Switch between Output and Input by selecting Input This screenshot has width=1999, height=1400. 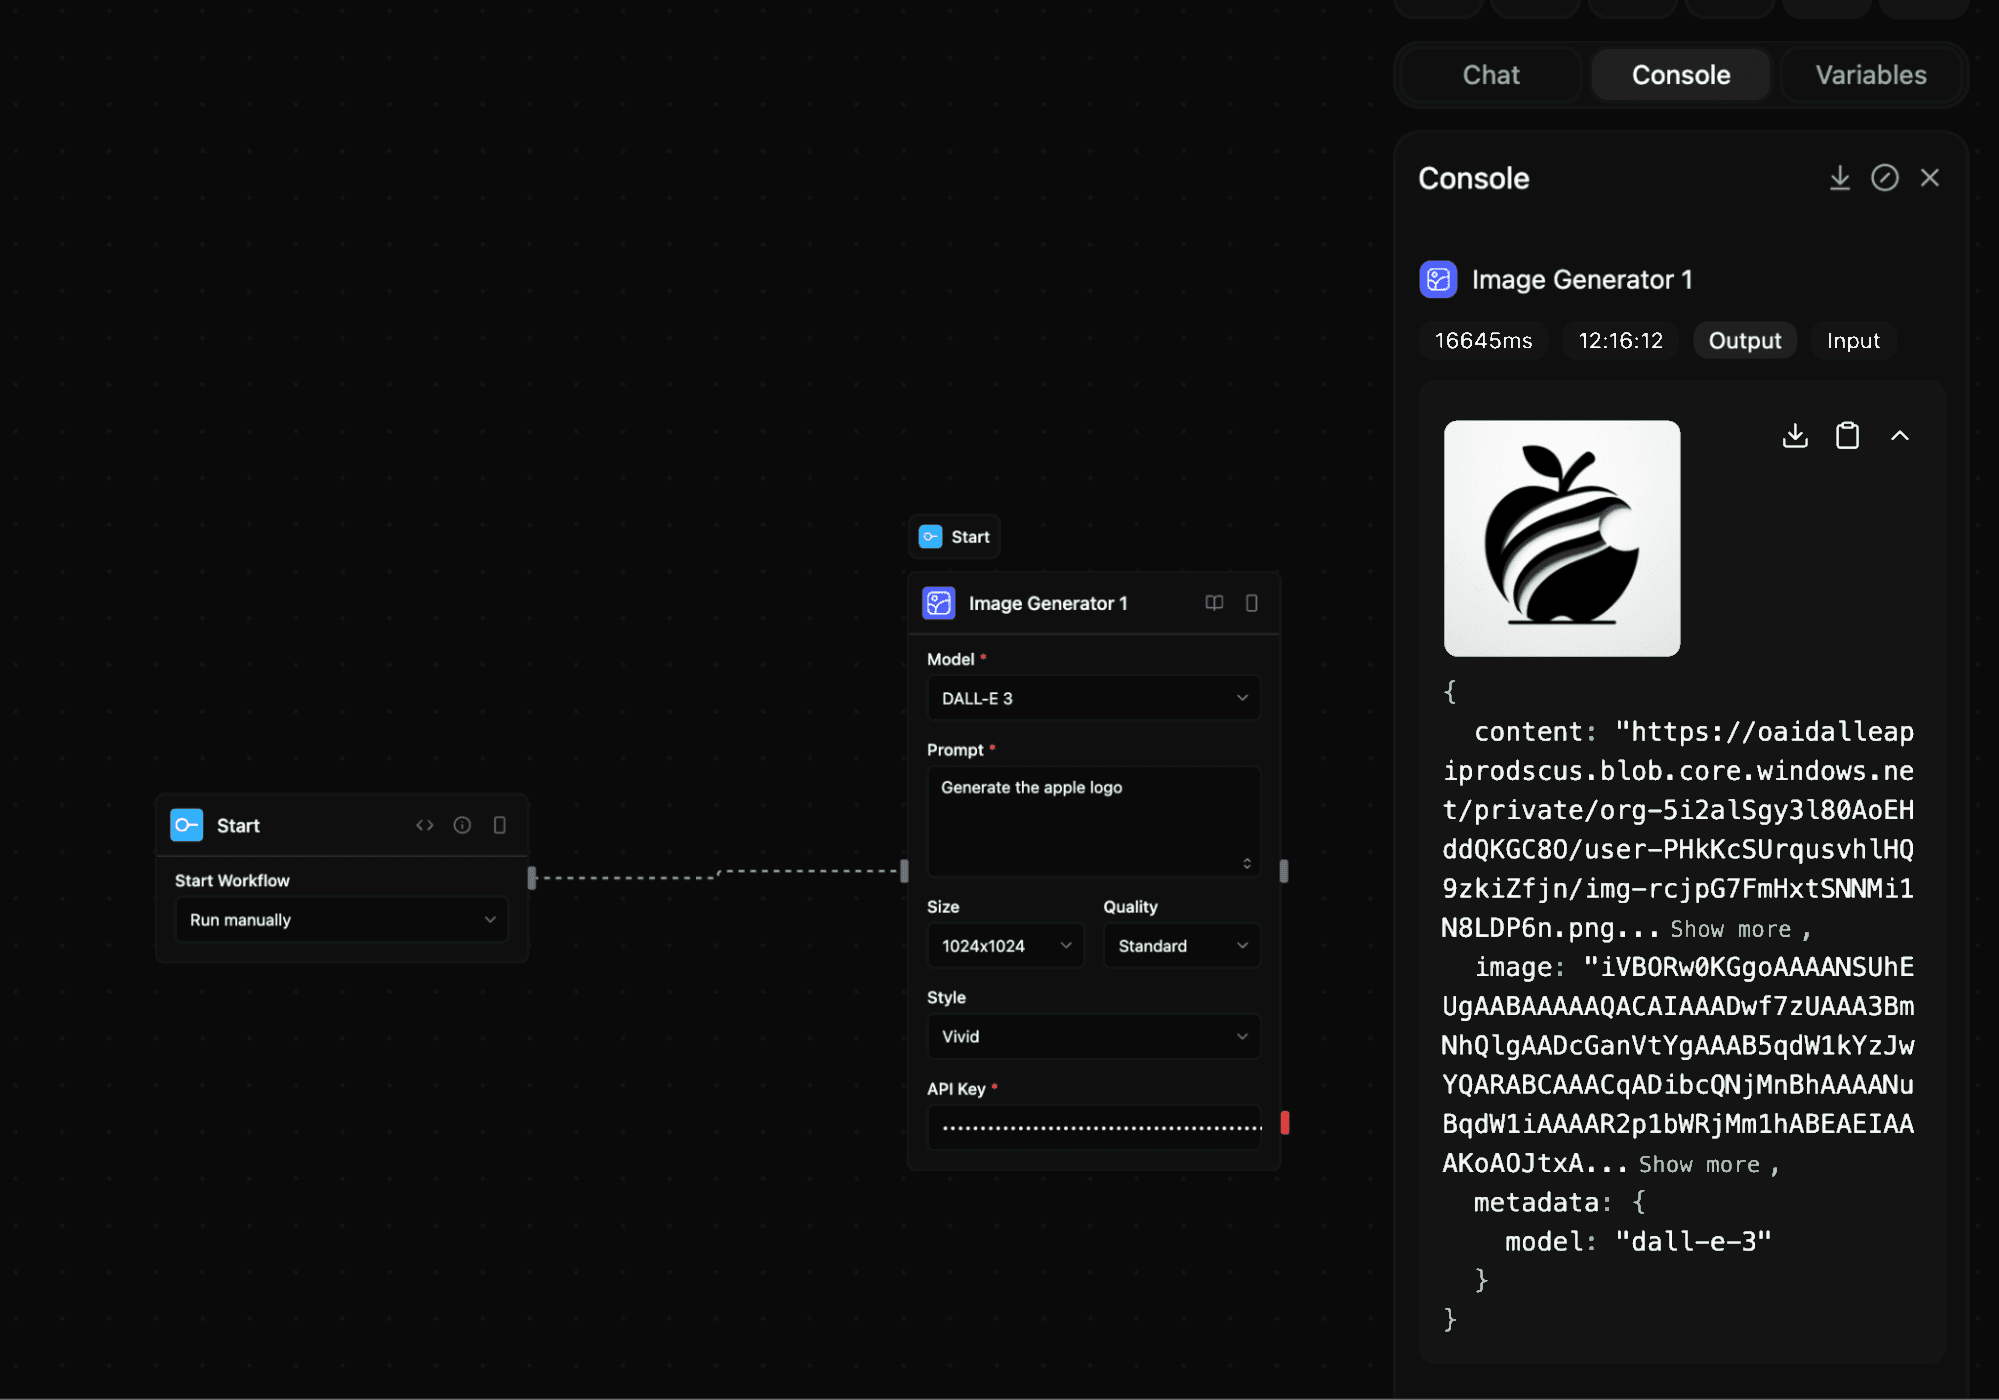pos(1852,340)
